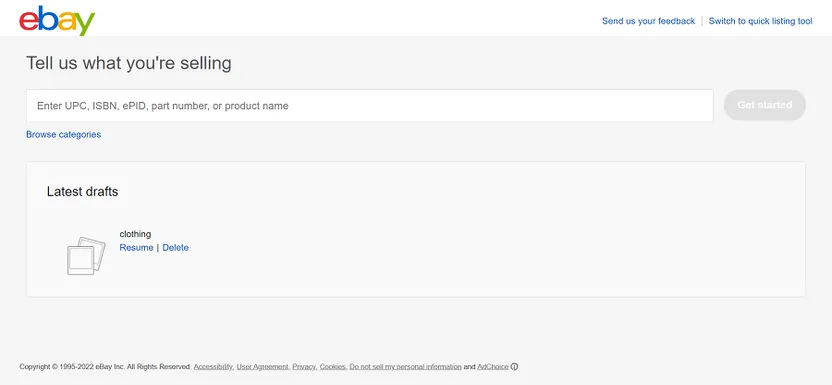Click the Get started button
This screenshot has height=385, width=832.
[x=765, y=105]
